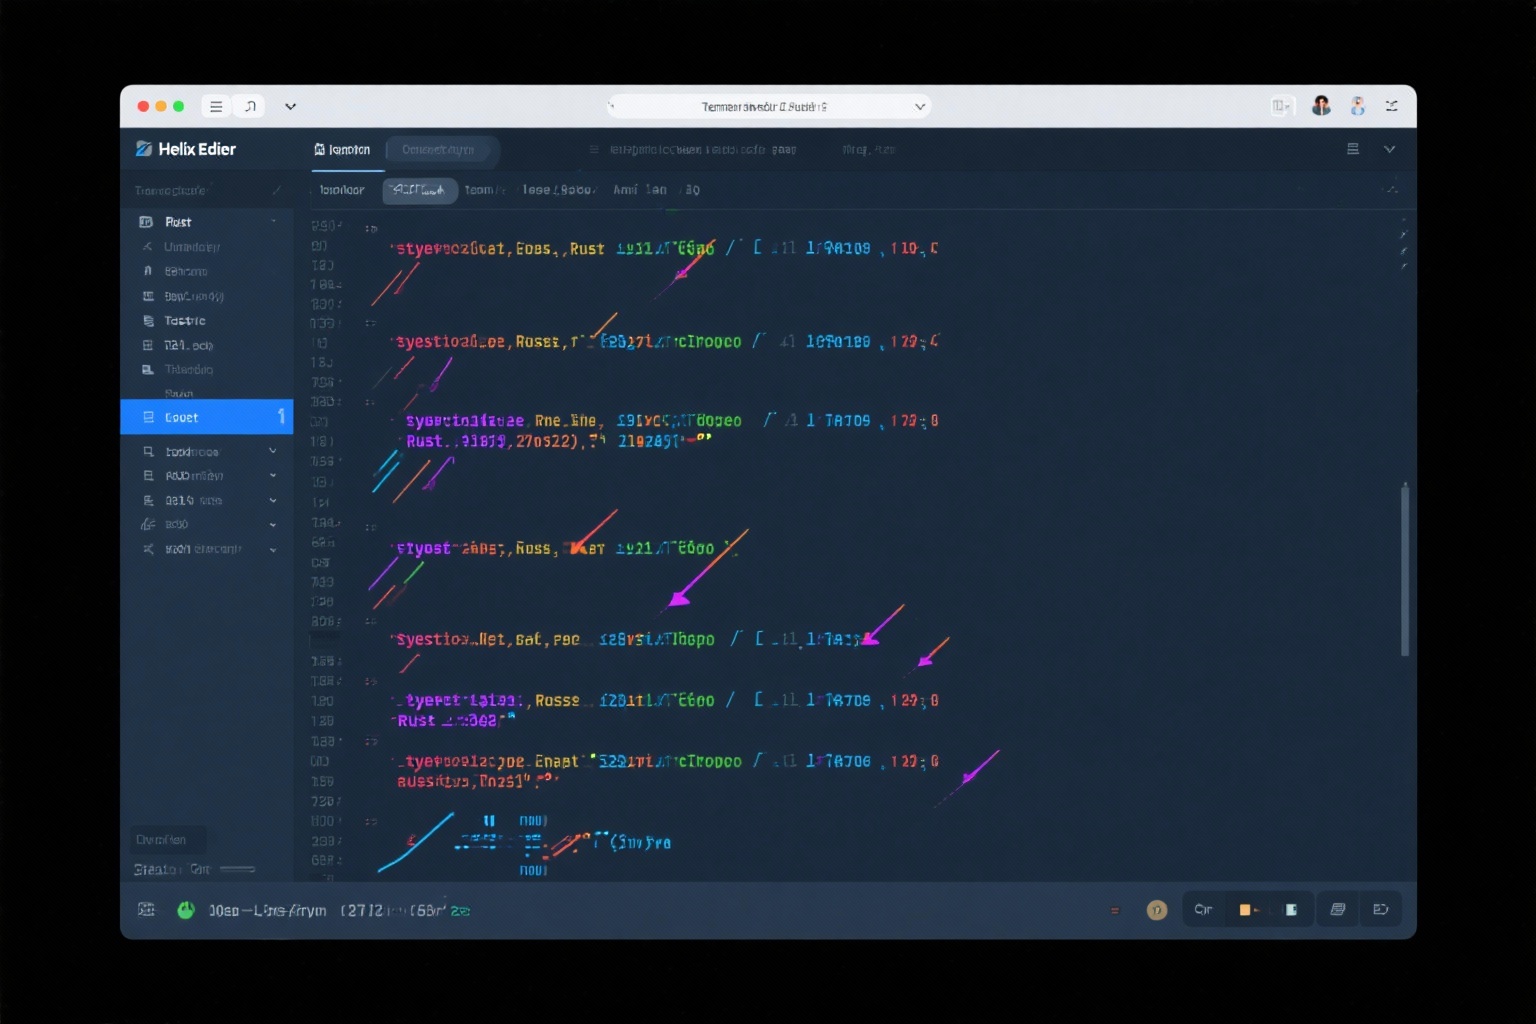This screenshot has height=1024, width=1536.
Task: Click the far-left status bar icon
Action: [x=146, y=909]
